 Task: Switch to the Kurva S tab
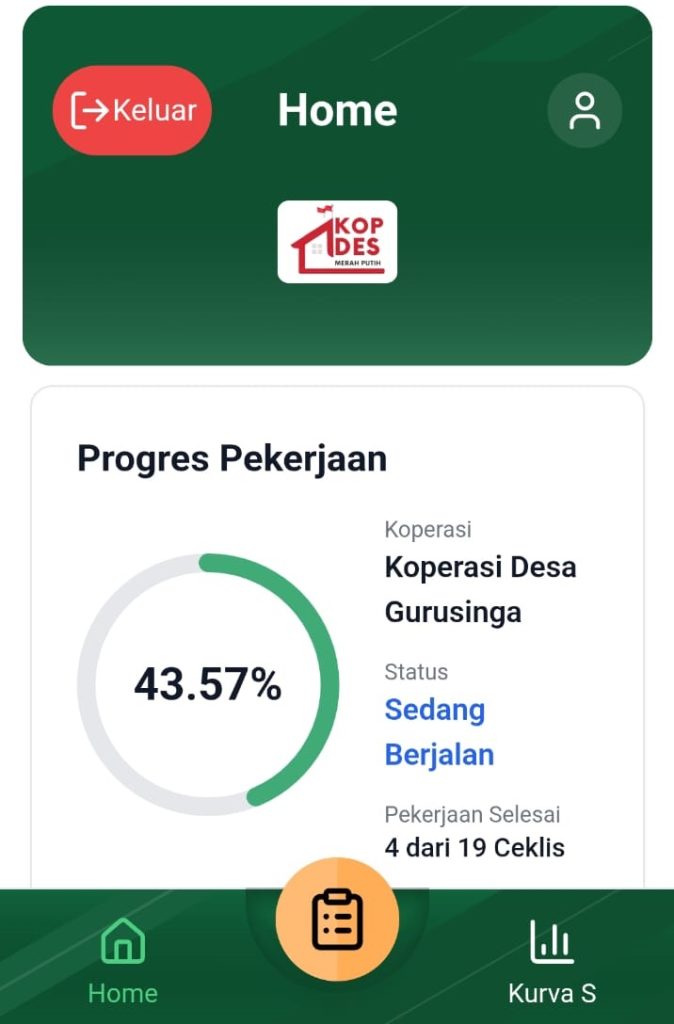click(x=552, y=993)
